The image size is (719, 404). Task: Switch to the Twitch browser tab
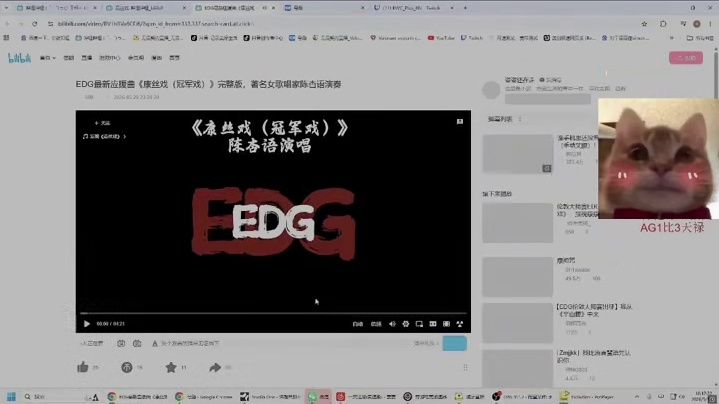(x=414, y=8)
